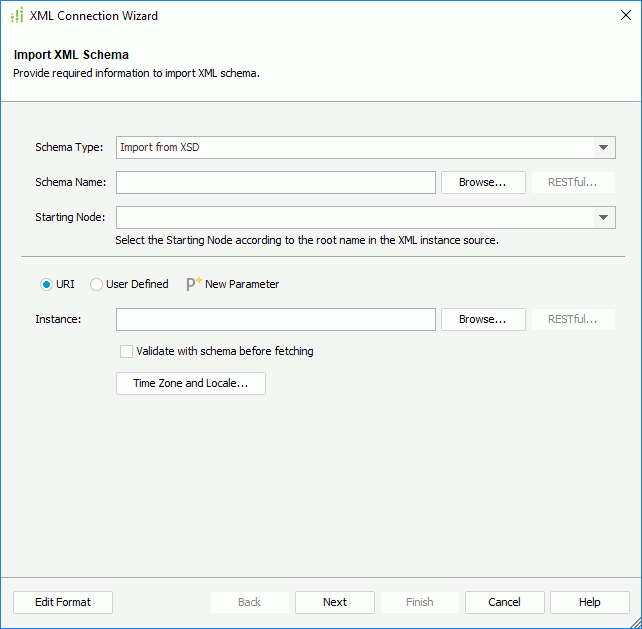Image resolution: width=642 pixels, height=629 pixels.
Task: Click the Import XML Schema heading
Action: pyautogui.click(x=71, y=54)
